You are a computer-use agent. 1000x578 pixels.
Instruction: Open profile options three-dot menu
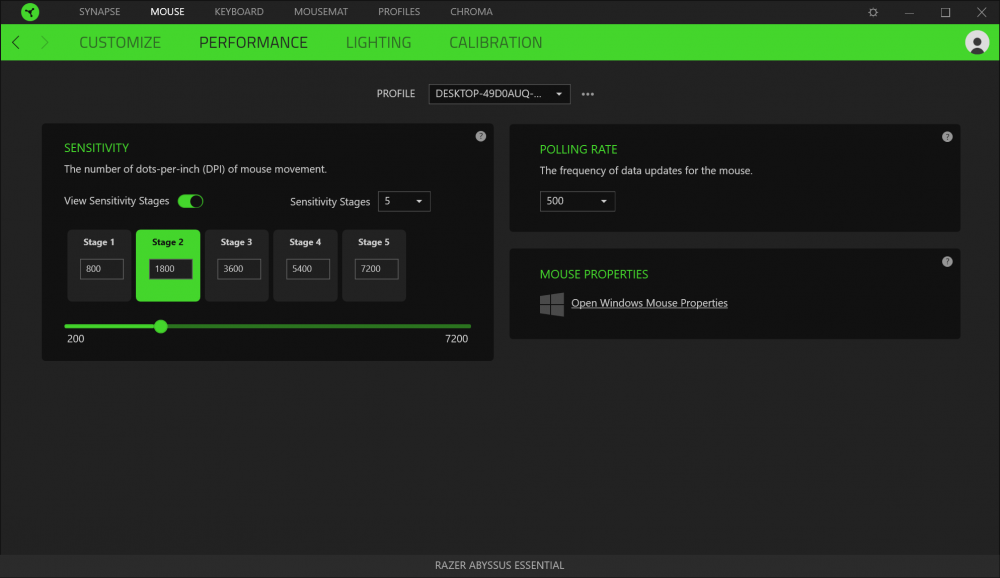click(x=588, y=94)
